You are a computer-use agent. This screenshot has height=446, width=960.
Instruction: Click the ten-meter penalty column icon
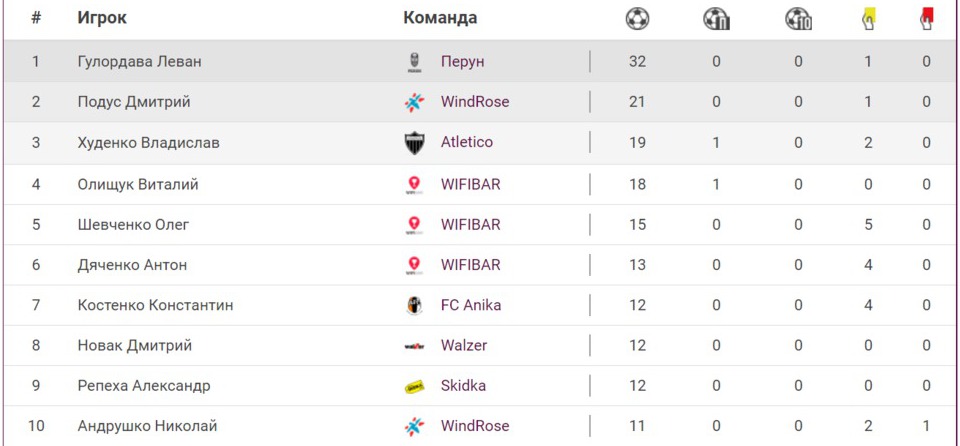click(x=798, y=18)
